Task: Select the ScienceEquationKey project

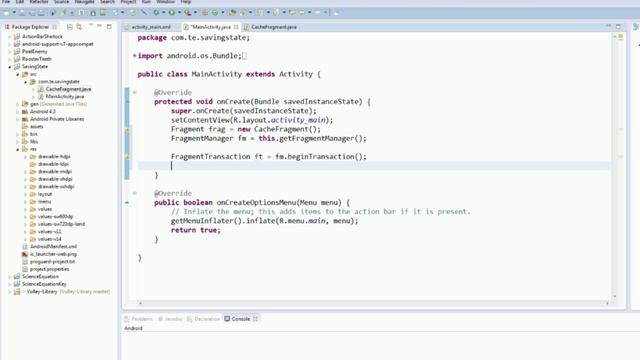Action: coord(44,284)
